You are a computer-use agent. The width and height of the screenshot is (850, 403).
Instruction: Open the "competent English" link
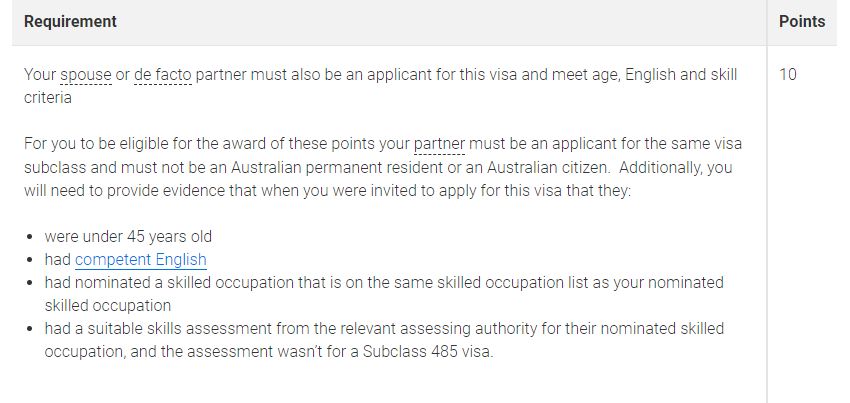tap(141, 260)
